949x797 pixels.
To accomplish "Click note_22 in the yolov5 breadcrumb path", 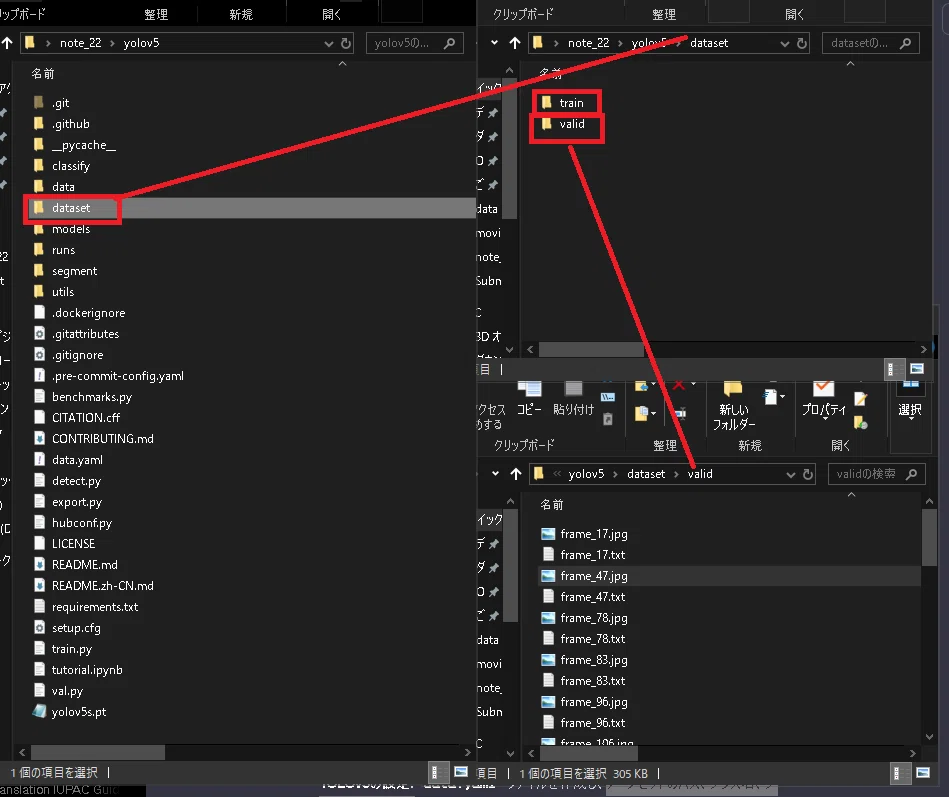I will [80, 43].
